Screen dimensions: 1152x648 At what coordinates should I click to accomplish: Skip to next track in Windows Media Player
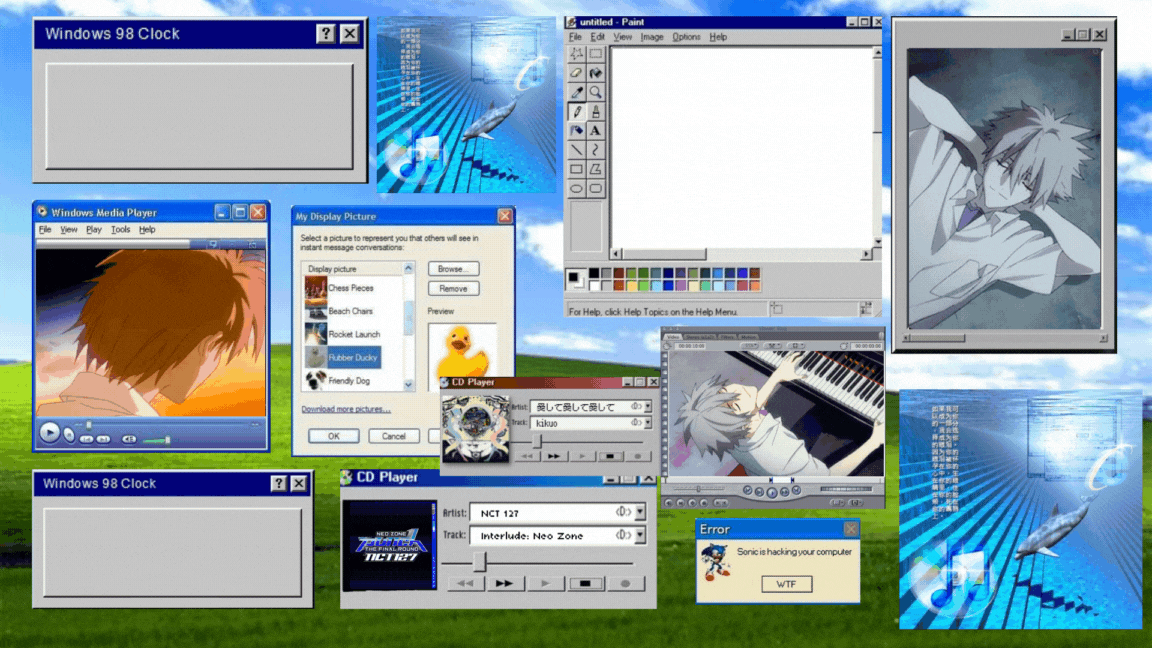coord(104,439)
